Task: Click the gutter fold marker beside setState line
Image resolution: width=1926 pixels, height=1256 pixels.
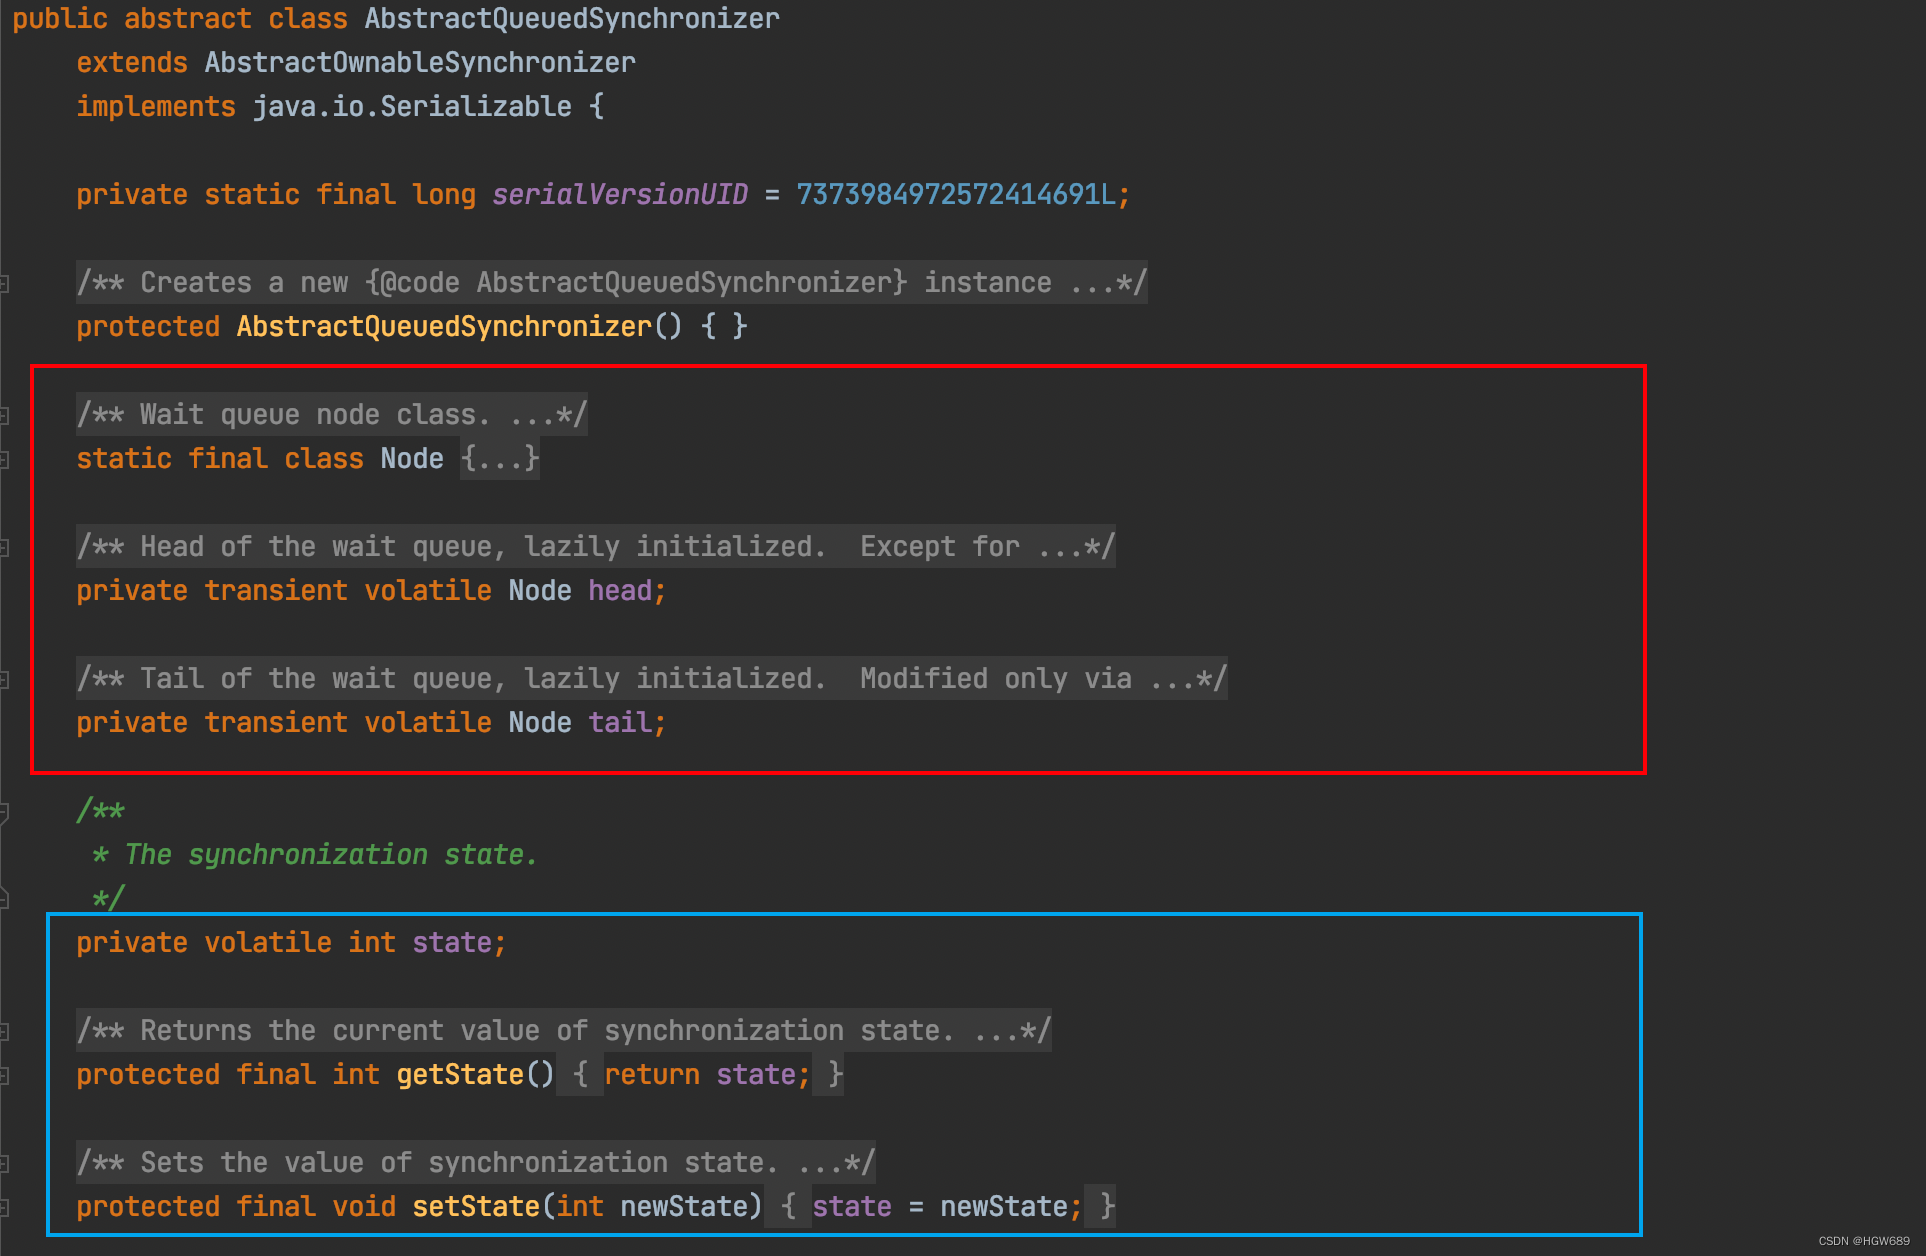Action: pos(5,1207)
